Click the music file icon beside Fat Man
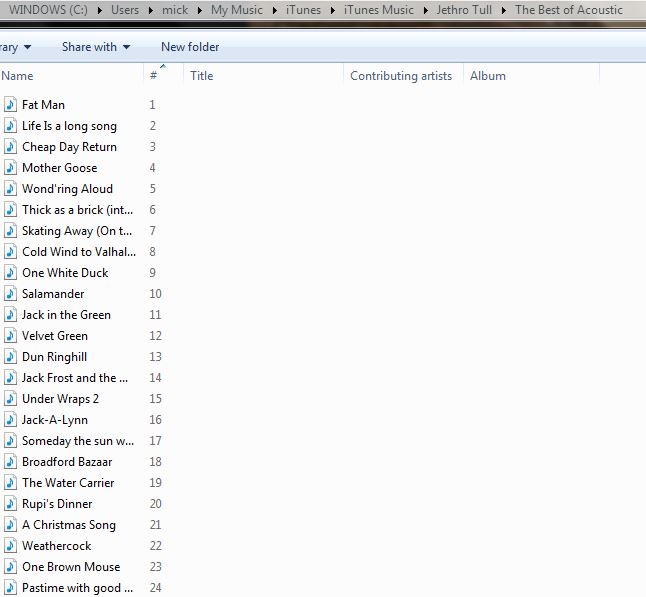 [x=10, y=105]
